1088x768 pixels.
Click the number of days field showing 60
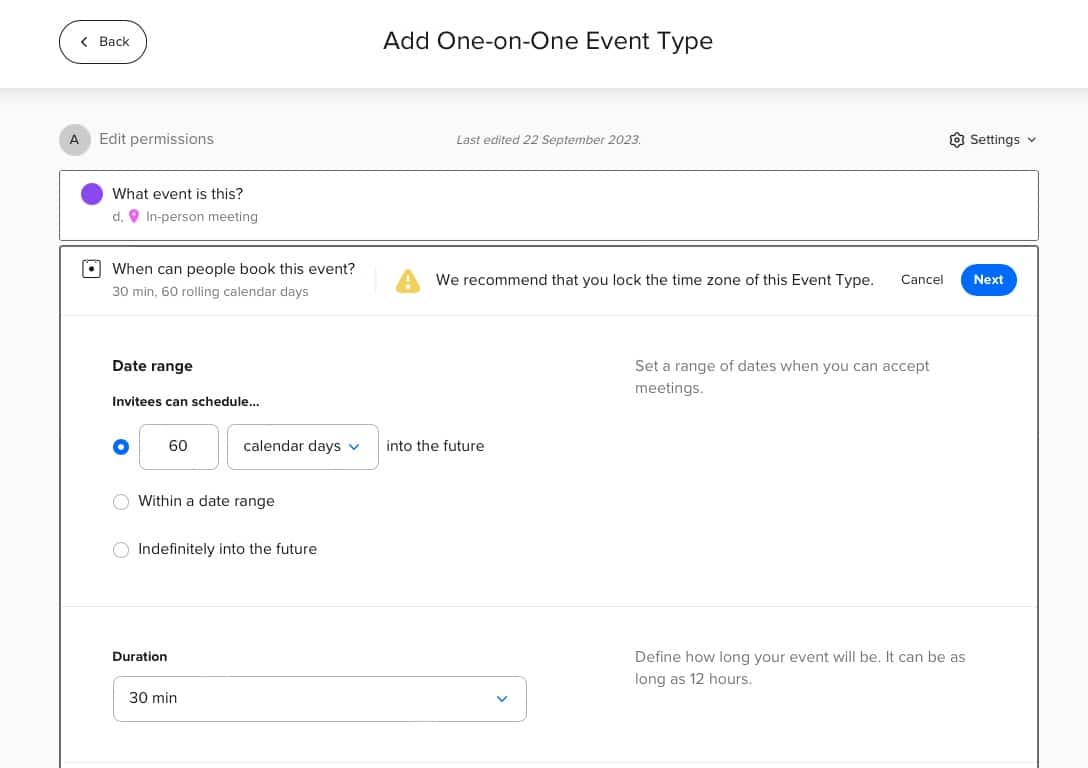pyautogui.click(x=178, y=447)
